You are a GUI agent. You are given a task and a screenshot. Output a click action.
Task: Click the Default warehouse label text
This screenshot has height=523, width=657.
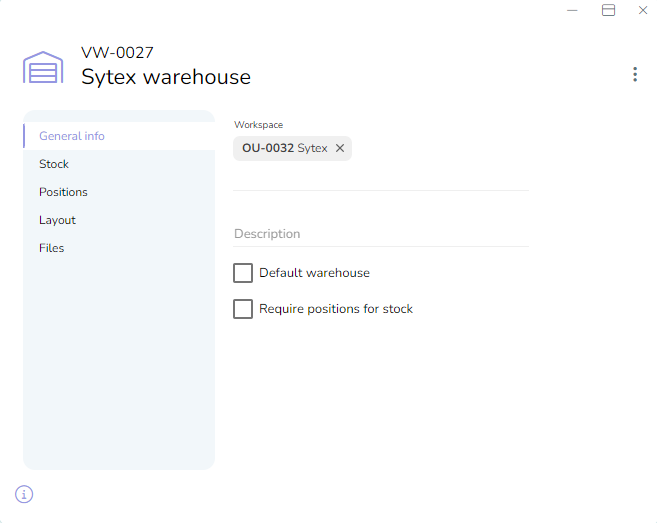[314, 273]
